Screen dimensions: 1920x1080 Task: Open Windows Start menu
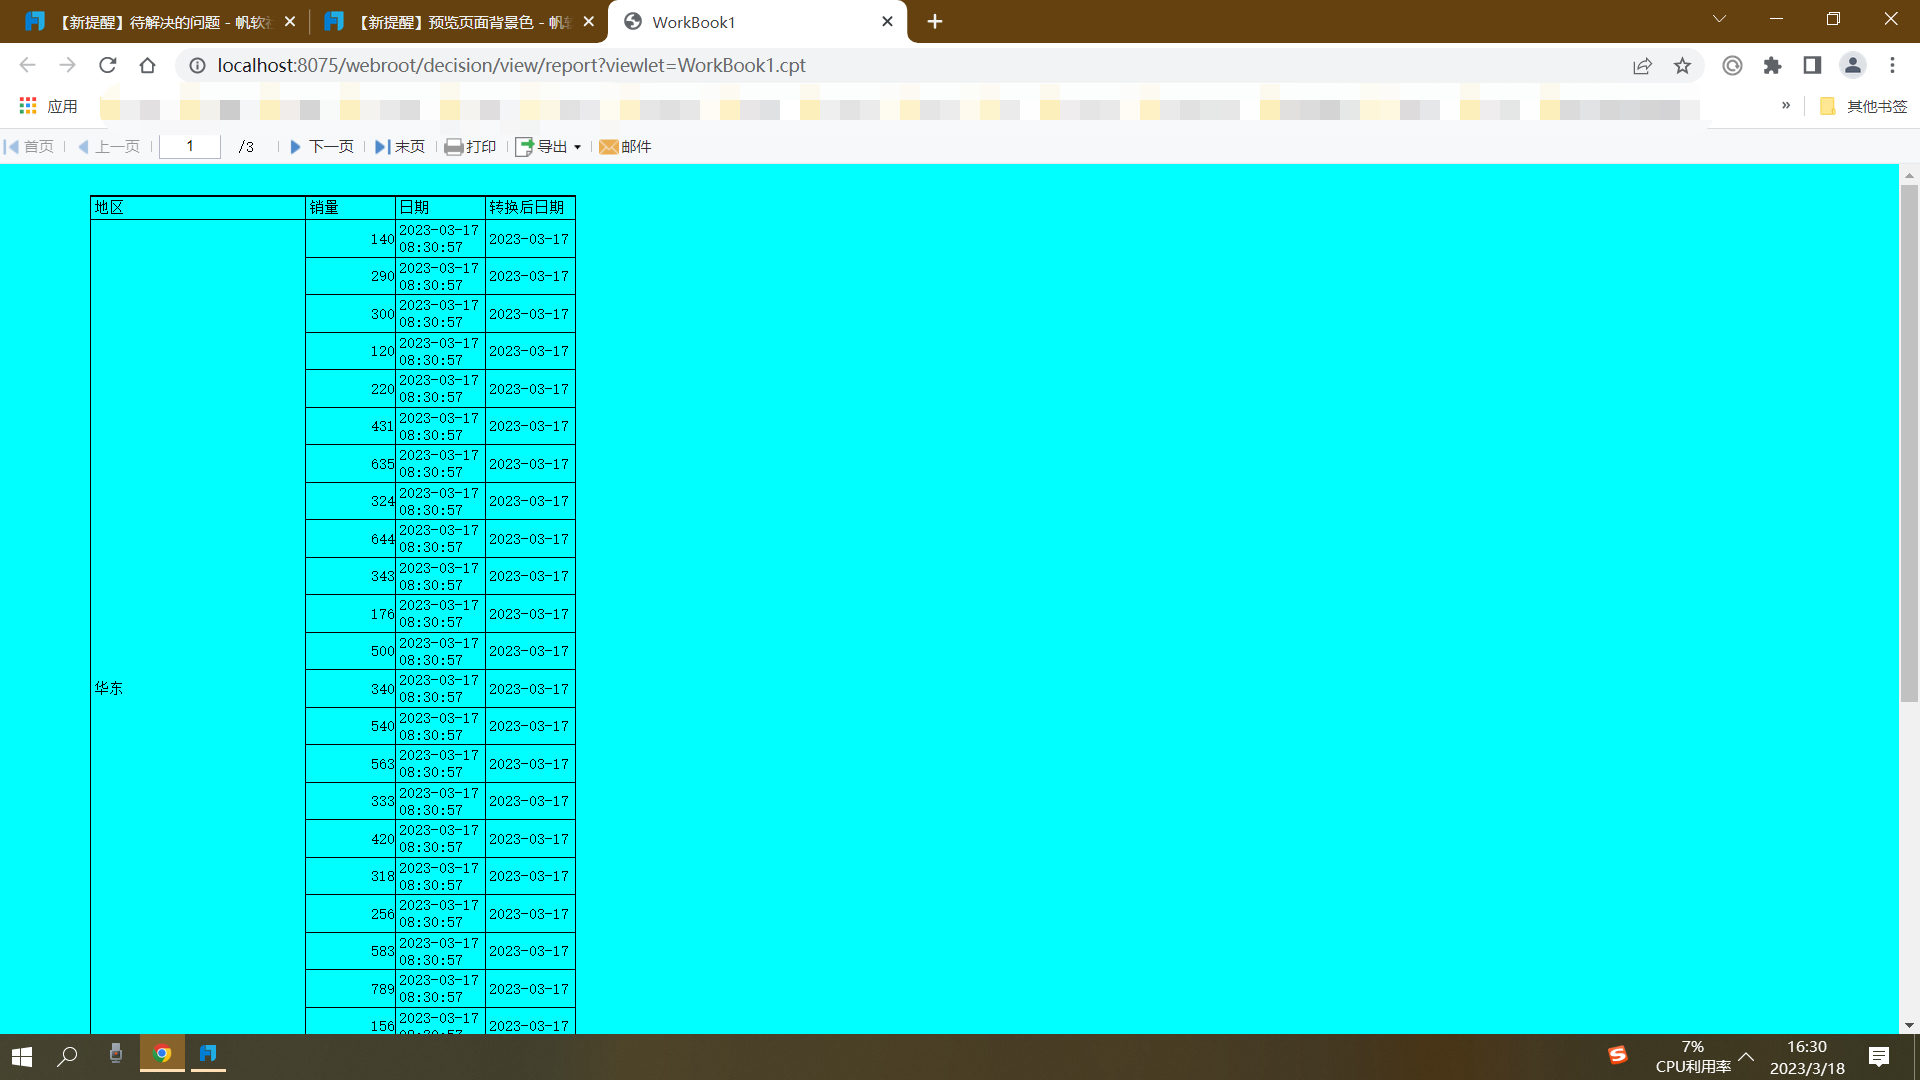[x=22, y=1056]
